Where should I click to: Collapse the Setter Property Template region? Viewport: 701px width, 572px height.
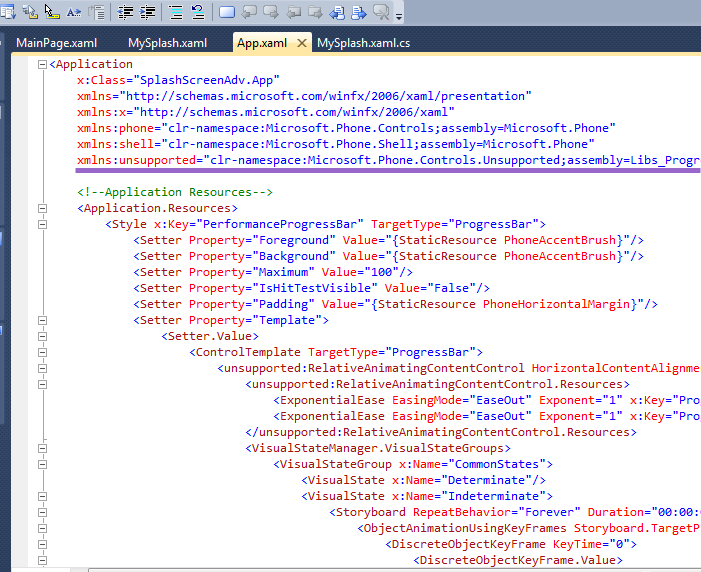[x=42, y=321]
